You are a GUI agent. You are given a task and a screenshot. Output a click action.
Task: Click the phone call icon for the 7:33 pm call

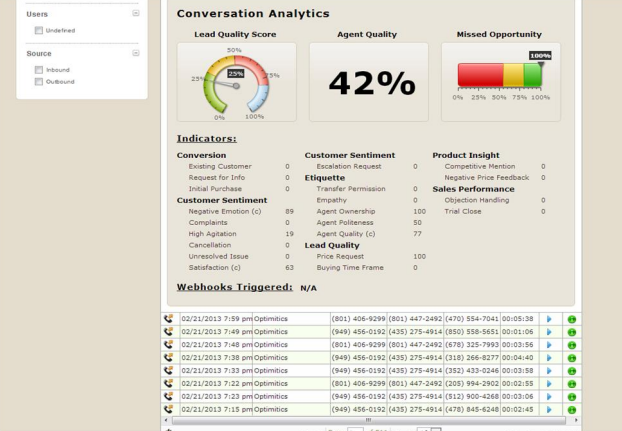(x=169, y=371)
